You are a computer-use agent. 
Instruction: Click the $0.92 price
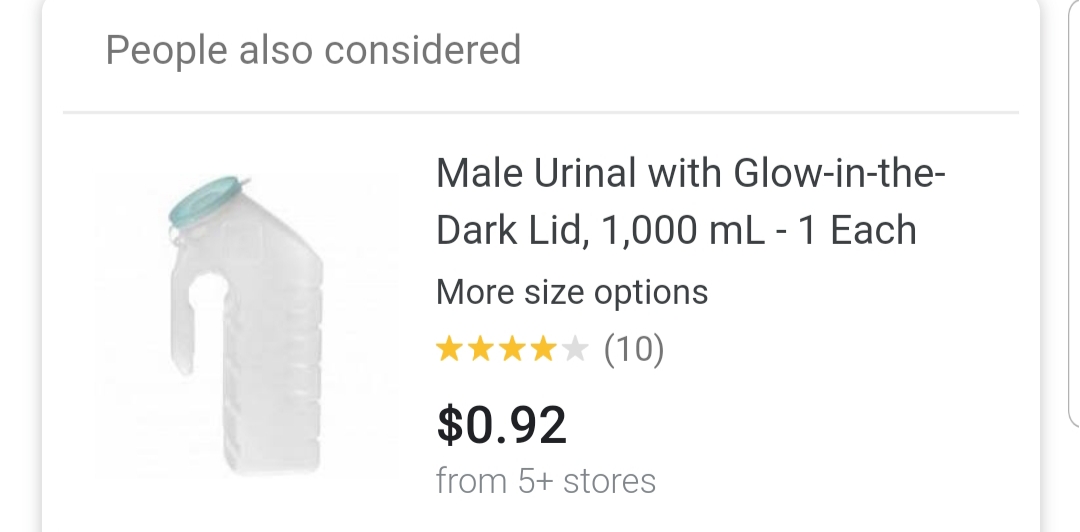[502, 424]
